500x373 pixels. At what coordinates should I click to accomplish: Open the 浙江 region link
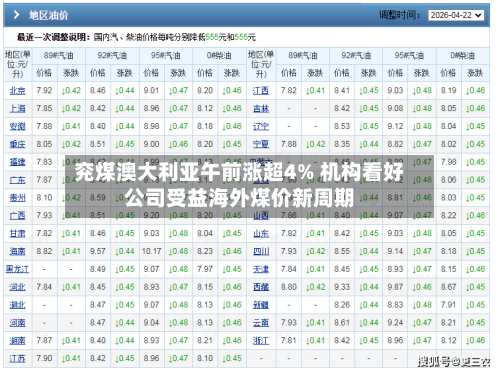261,341
